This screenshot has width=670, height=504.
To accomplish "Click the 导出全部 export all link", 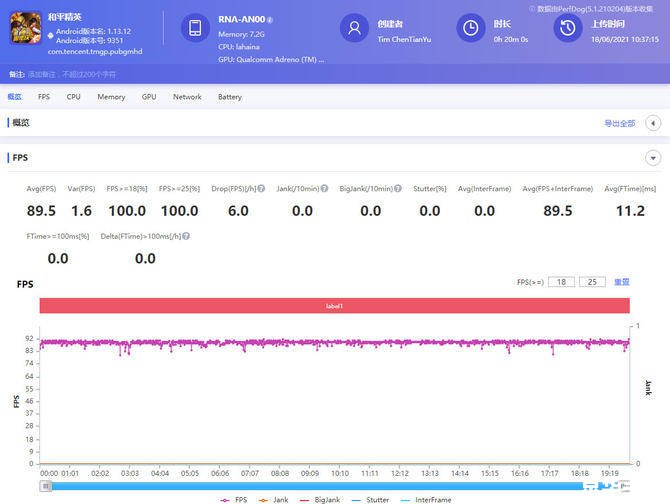I will pyautogui.click(x=619, y=123).
